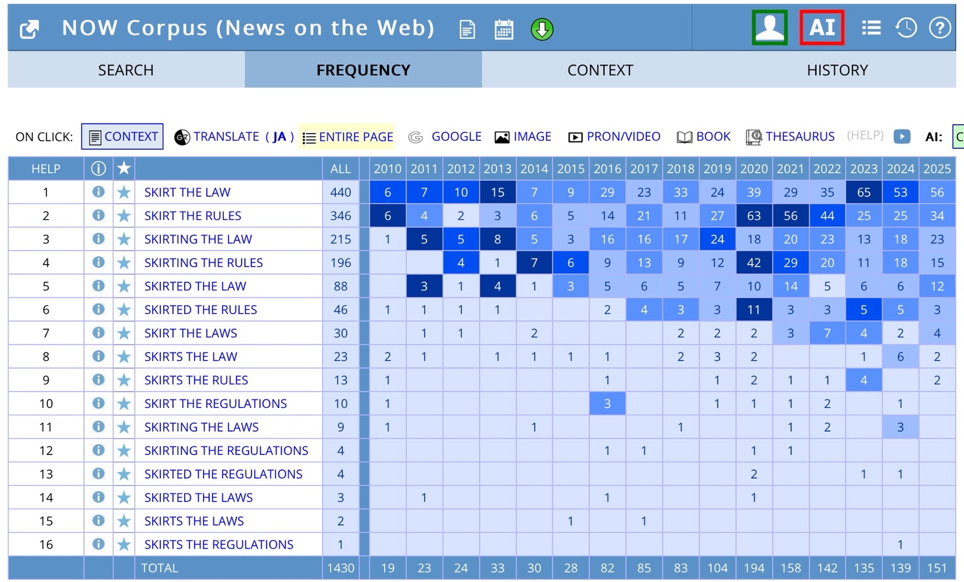Open info for SKIRT THE LAWS
This screenshot has height=582, width=964.
click(x=98, y=332)
